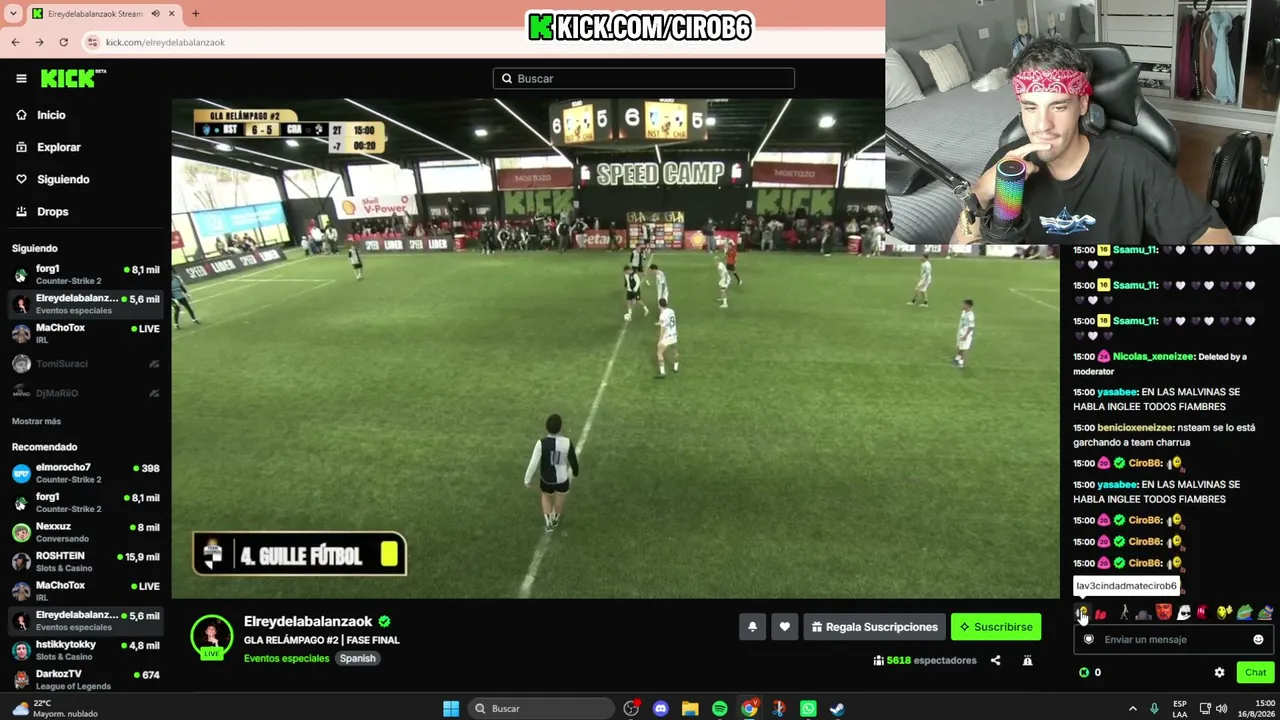Viewport: 1280px width, 720px height.
Task: Click the Windows taskbar Buscar search box
Action: [540, 708]
